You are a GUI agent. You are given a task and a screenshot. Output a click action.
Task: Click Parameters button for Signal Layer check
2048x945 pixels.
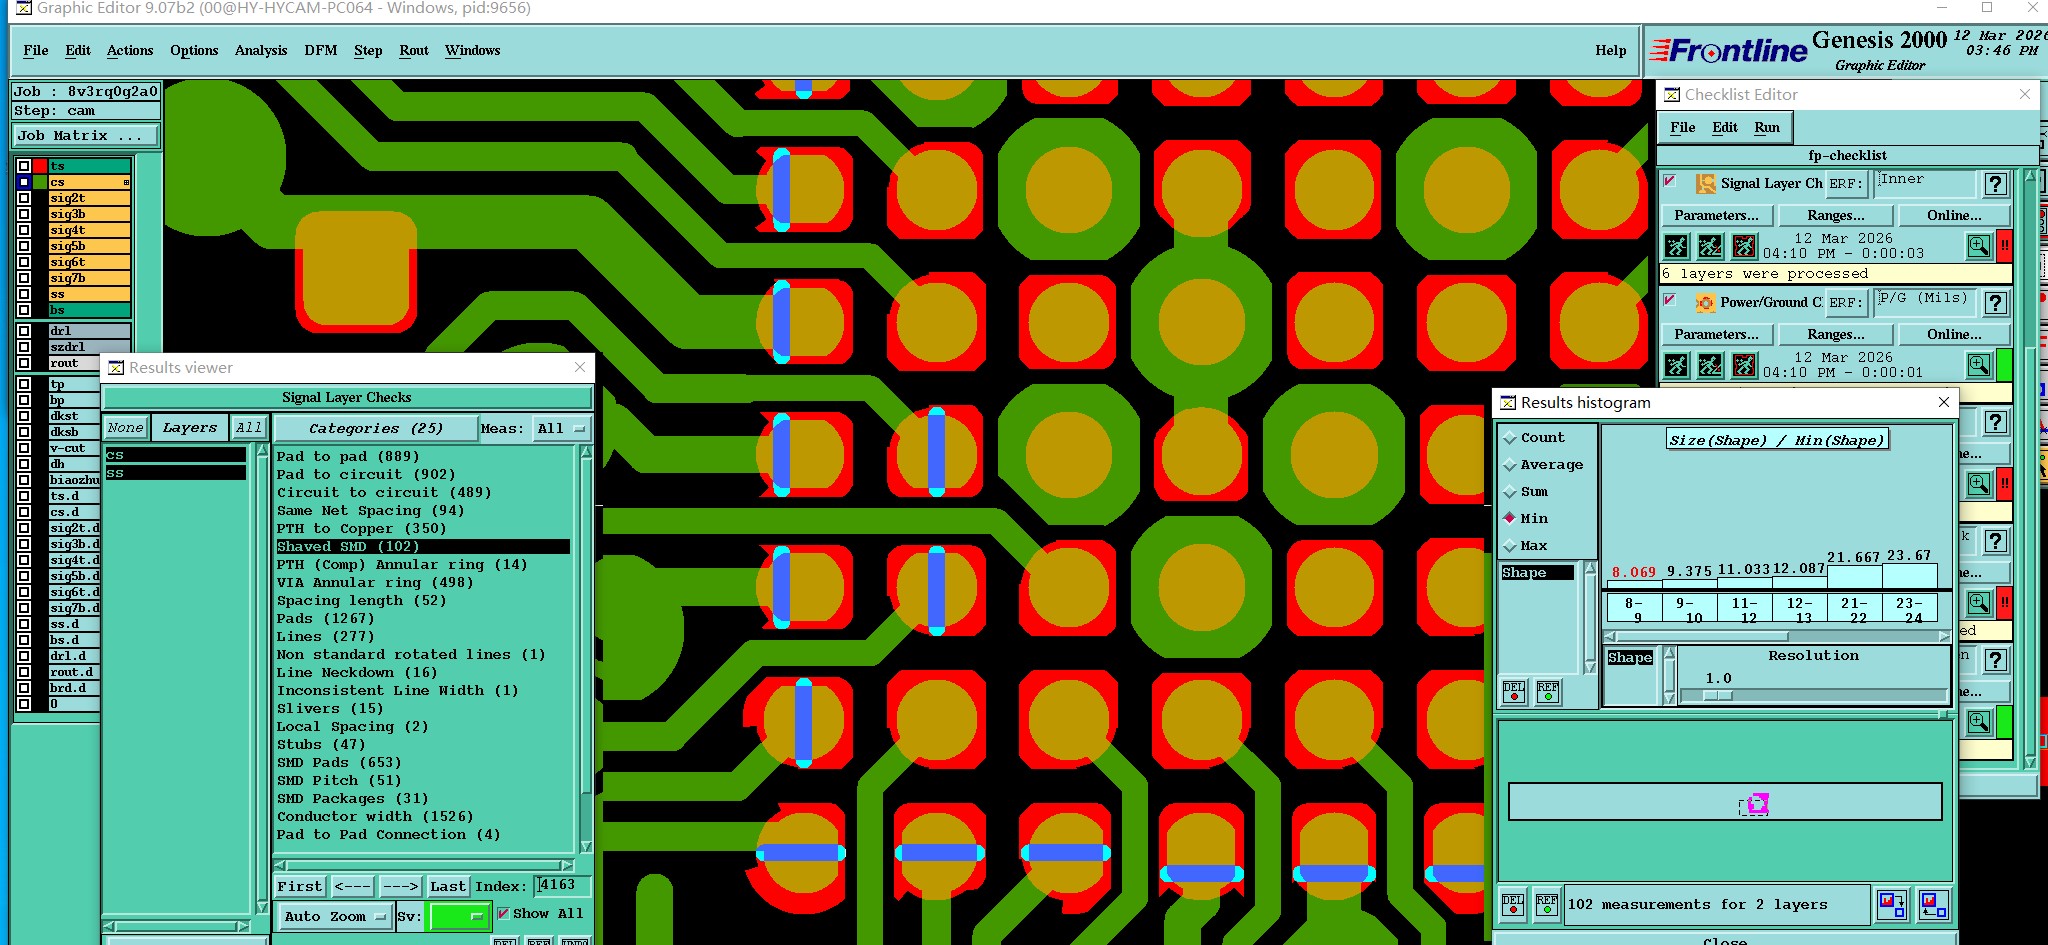click(x=1717, y=215)
